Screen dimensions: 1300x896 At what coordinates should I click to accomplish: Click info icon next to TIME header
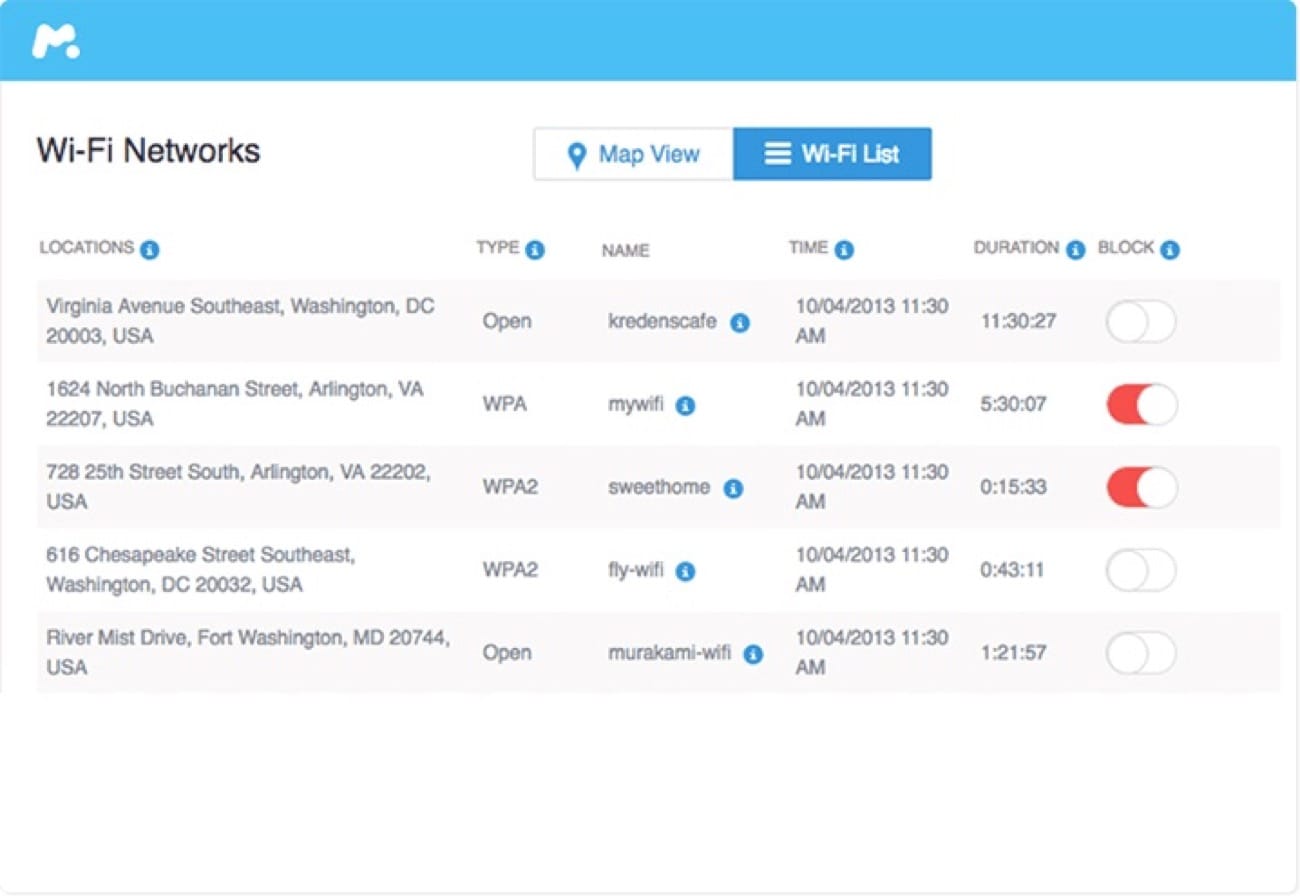point(844,249)
